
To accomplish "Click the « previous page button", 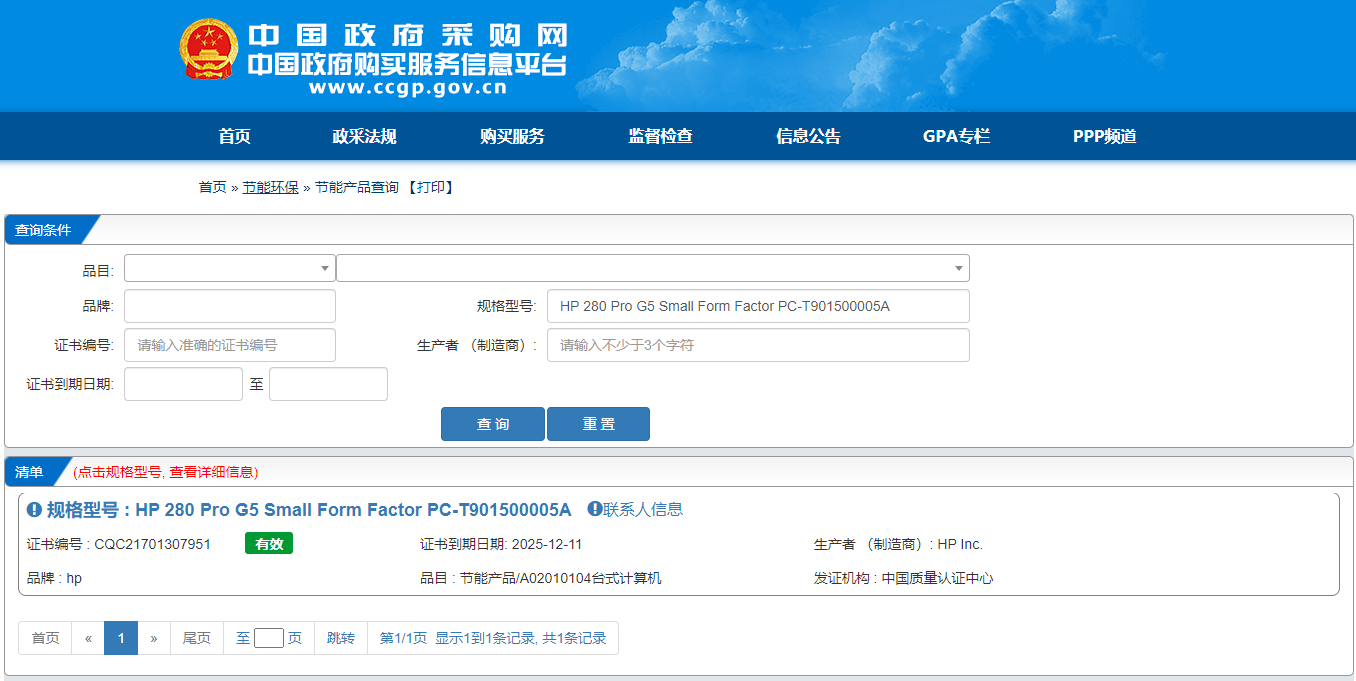I will pos(88,638).
